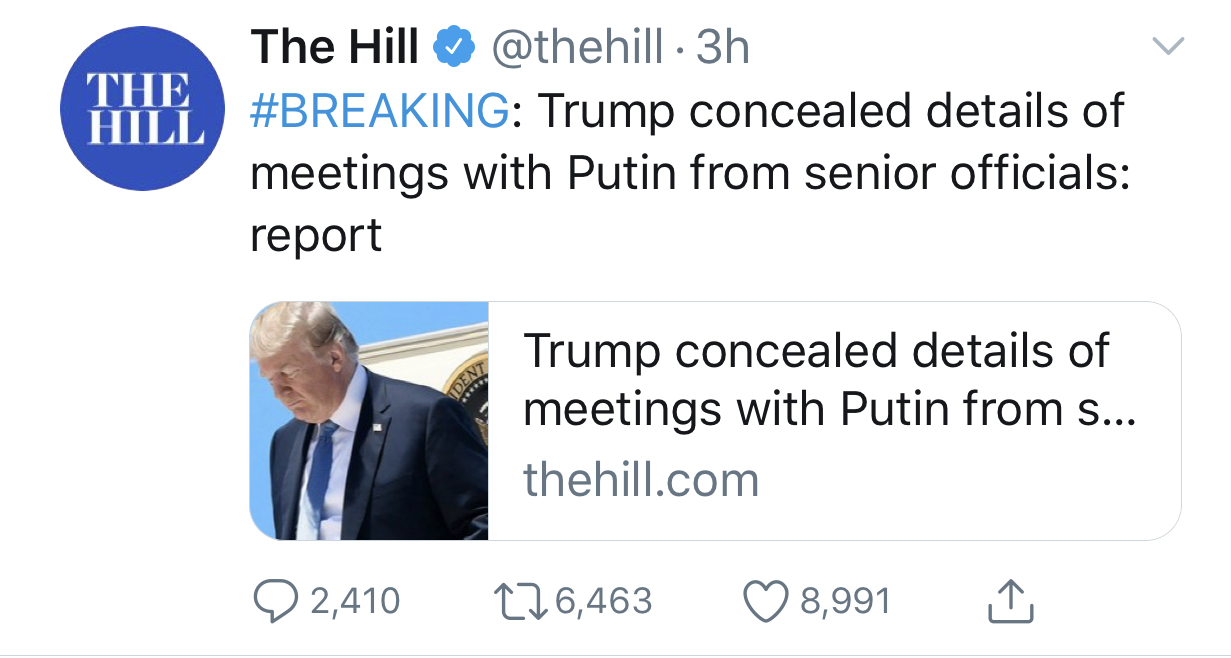
Task: Click the blue verified badge next to The Hill
Action: click(x=452, y=46)
